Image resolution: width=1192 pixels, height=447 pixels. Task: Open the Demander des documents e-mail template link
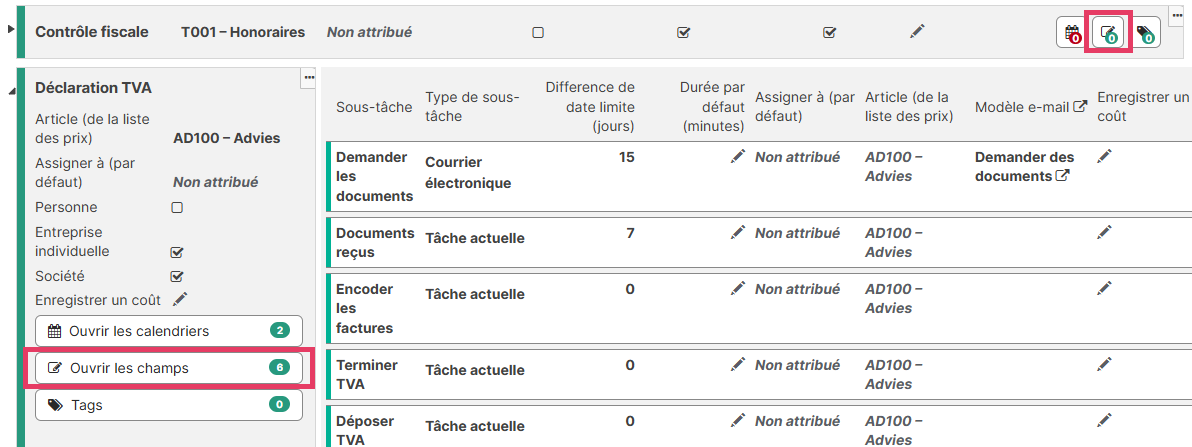click(1023, 166)
